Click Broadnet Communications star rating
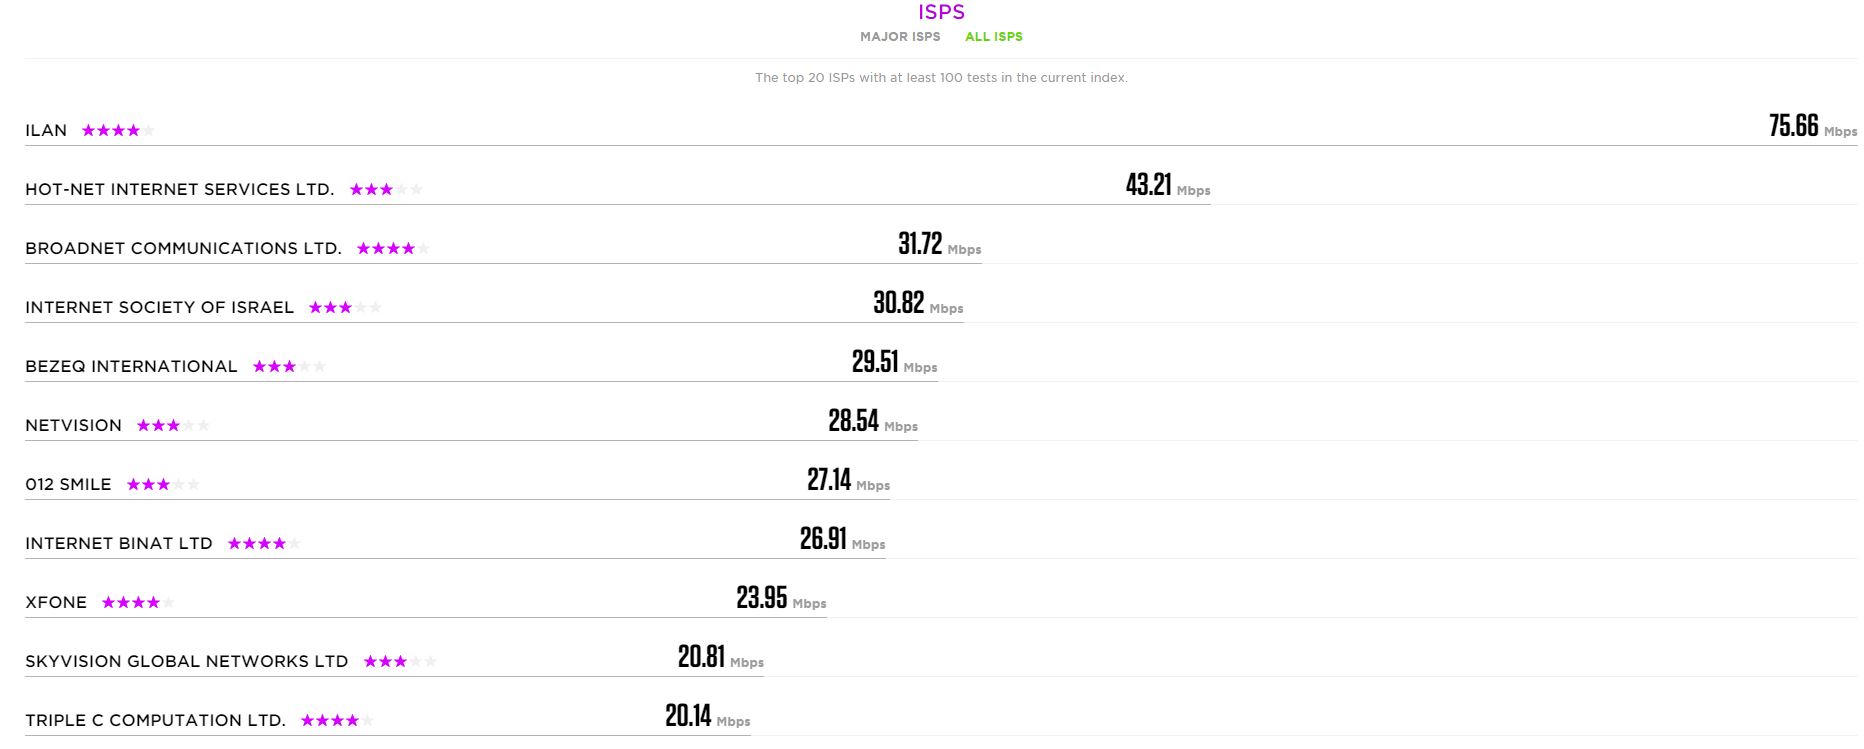Image resolution: width=1864 pixels, height=749 pixels. [393, 249]
